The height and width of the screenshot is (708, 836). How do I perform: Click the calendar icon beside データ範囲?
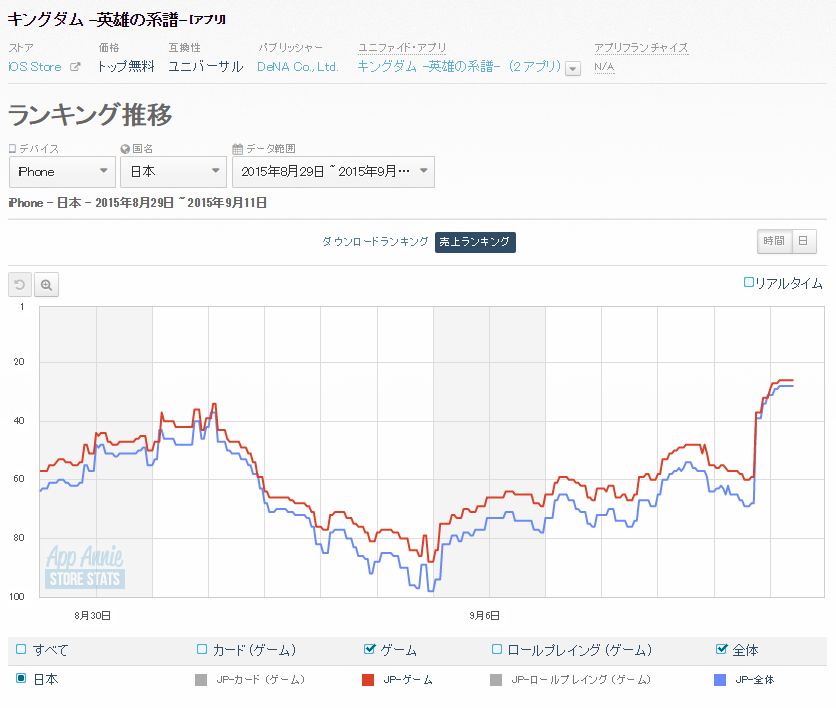click(238, 149)
